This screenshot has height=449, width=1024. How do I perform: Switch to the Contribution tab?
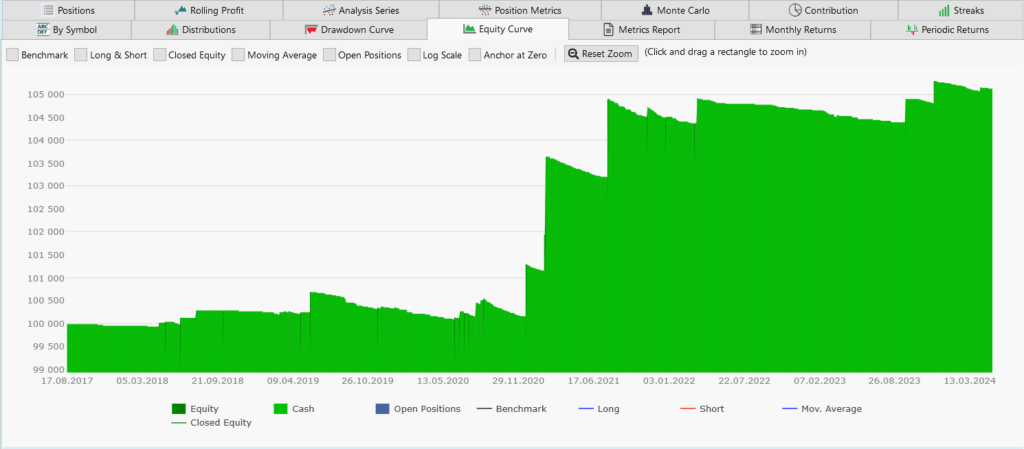click(823, 10)
